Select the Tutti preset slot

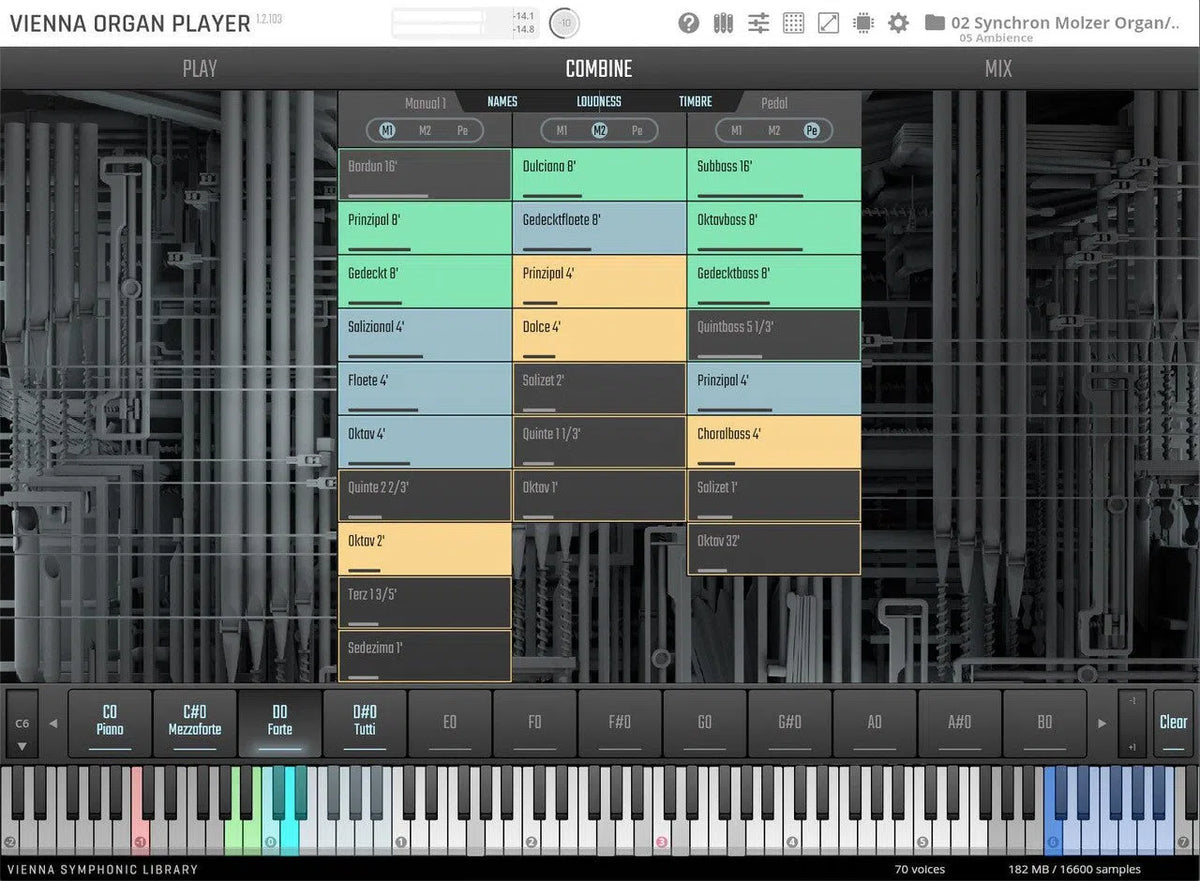click(x=365, y=721)
